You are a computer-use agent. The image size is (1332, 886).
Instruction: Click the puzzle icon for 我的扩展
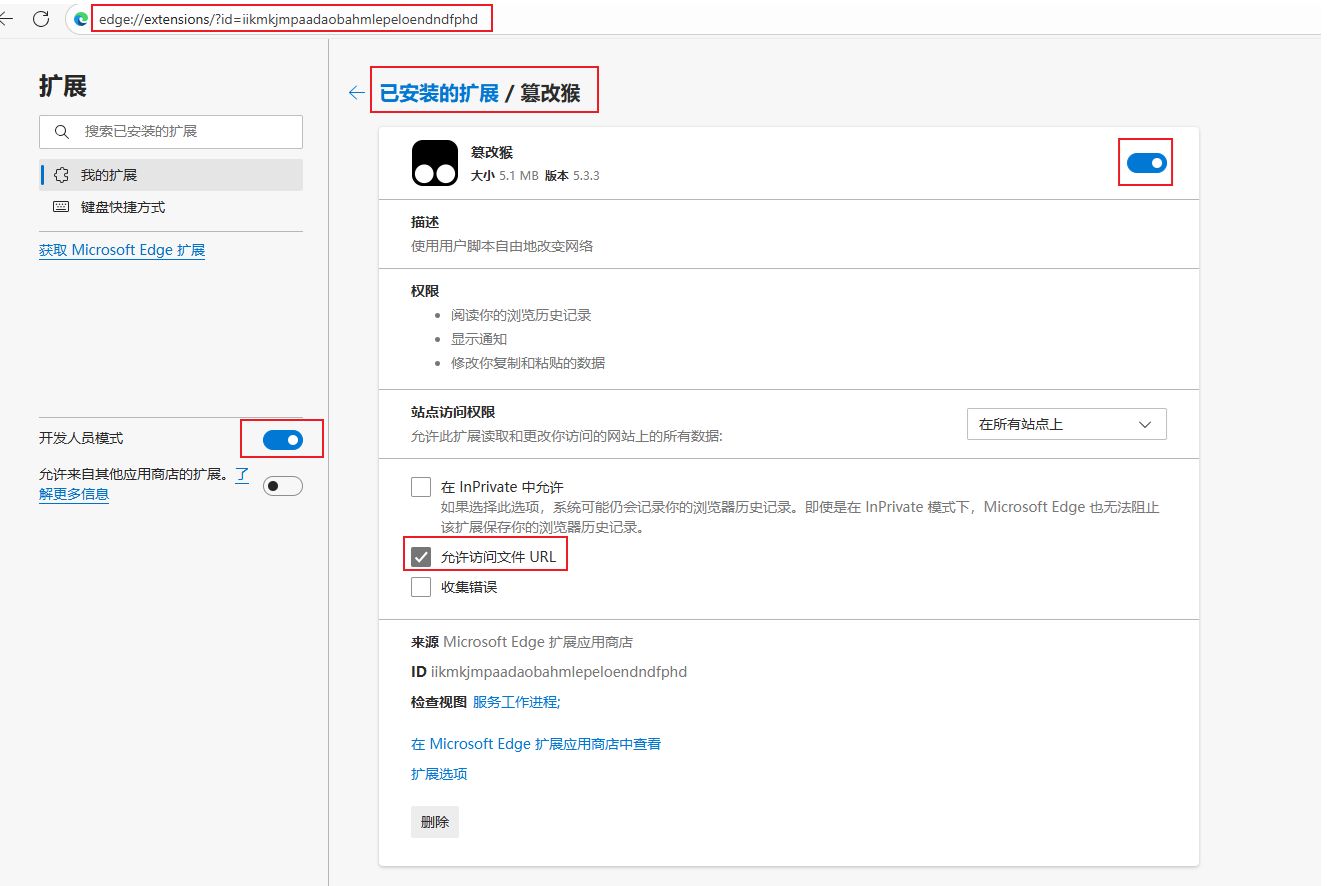tap(62, 175)
